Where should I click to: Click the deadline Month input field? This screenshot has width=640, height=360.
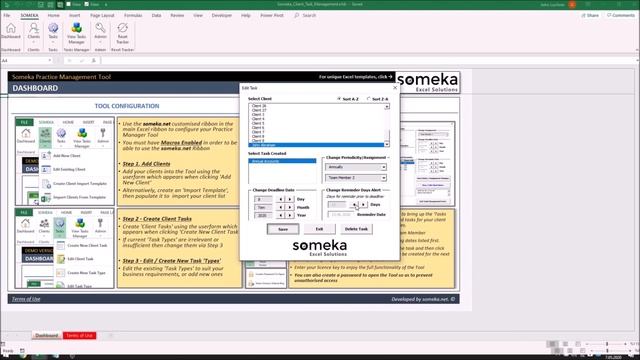(x=262, y=207)
